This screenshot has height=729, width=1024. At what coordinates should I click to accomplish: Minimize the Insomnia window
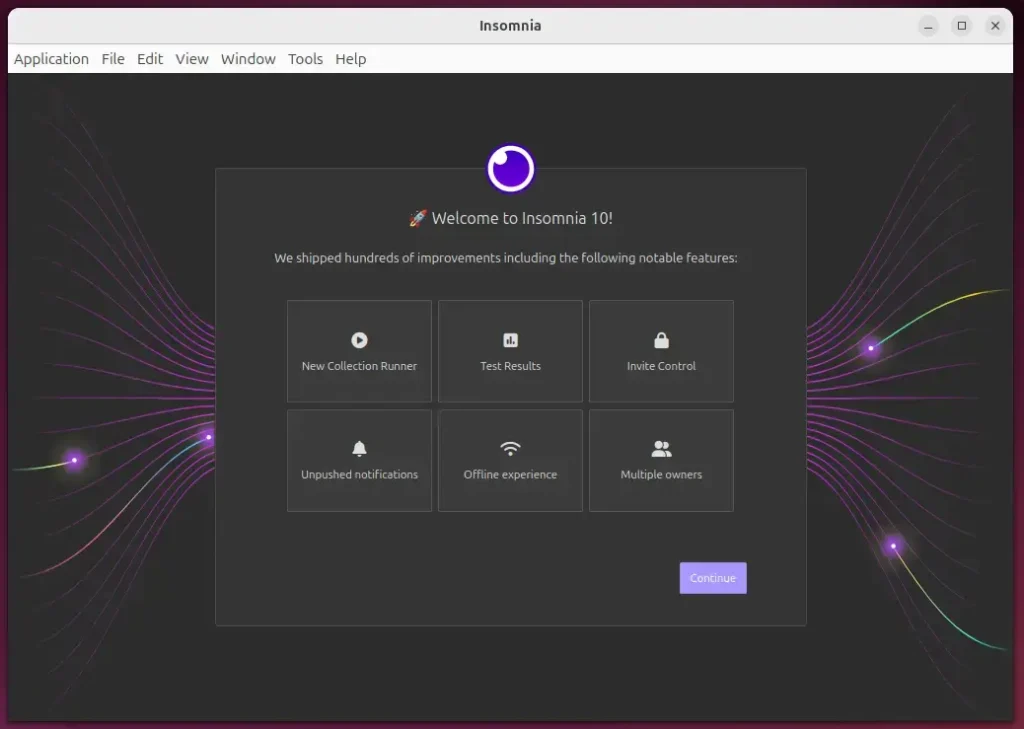[928, 26]
